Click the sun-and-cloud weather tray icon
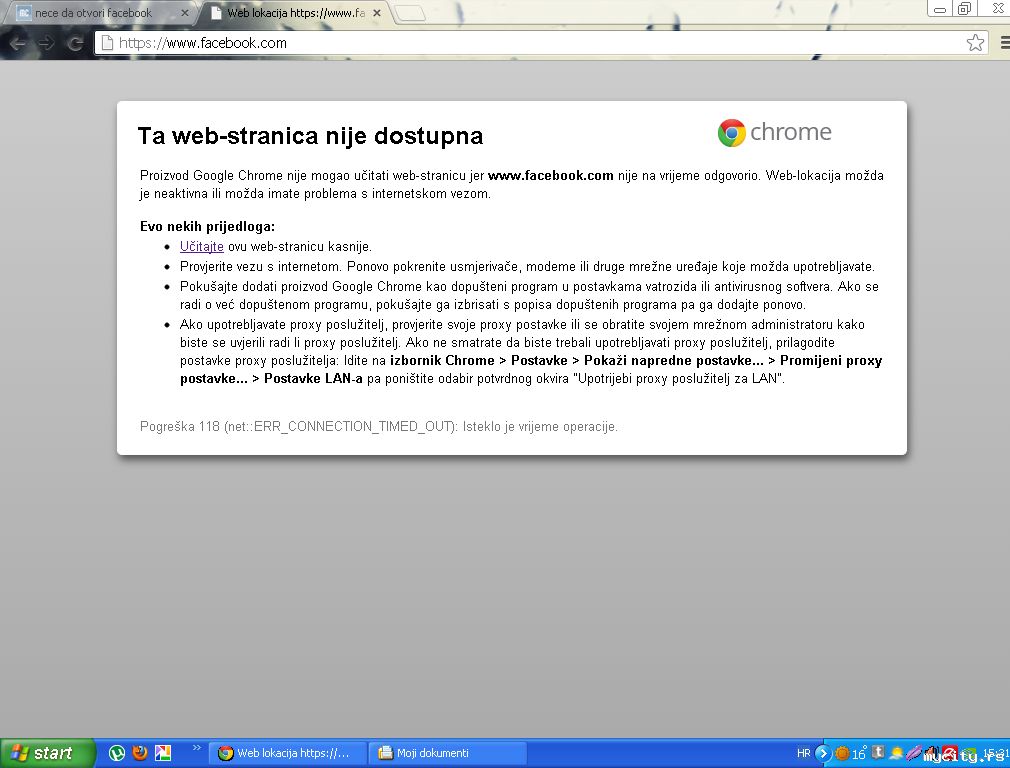 896,753
